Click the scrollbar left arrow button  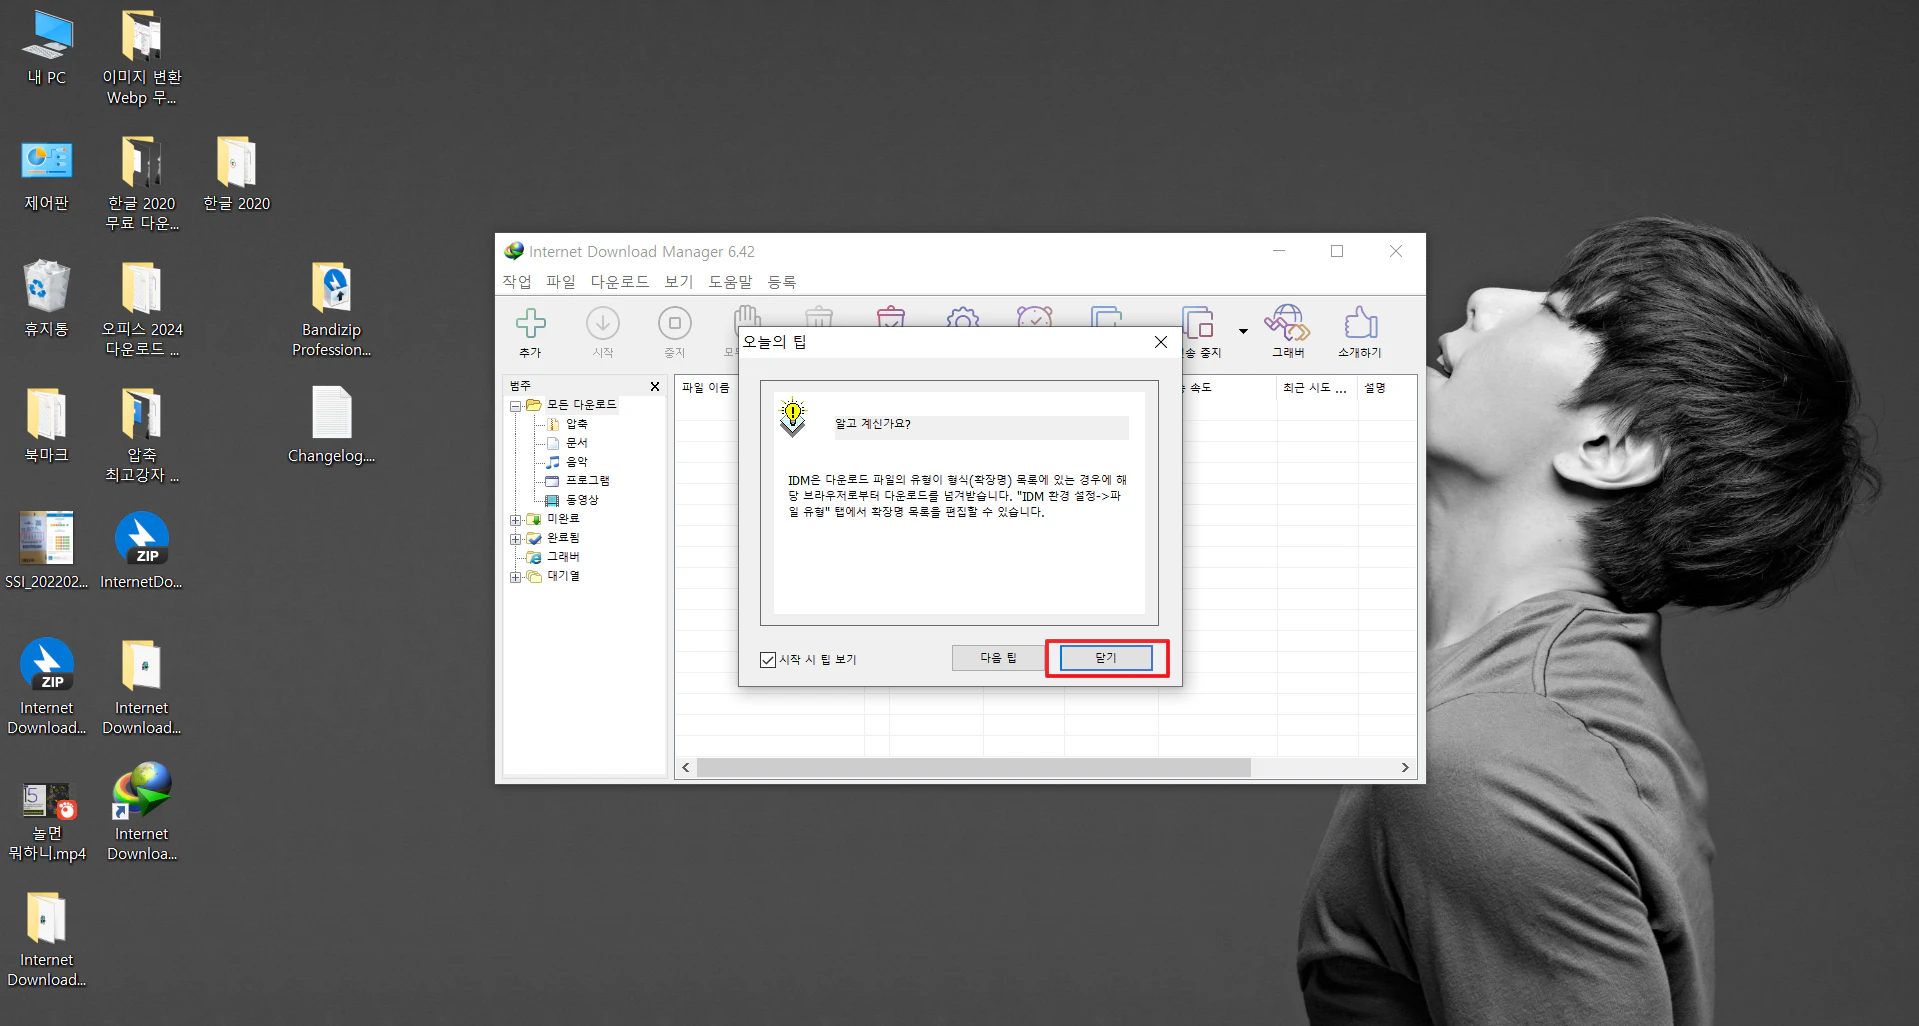coord(686,767)
